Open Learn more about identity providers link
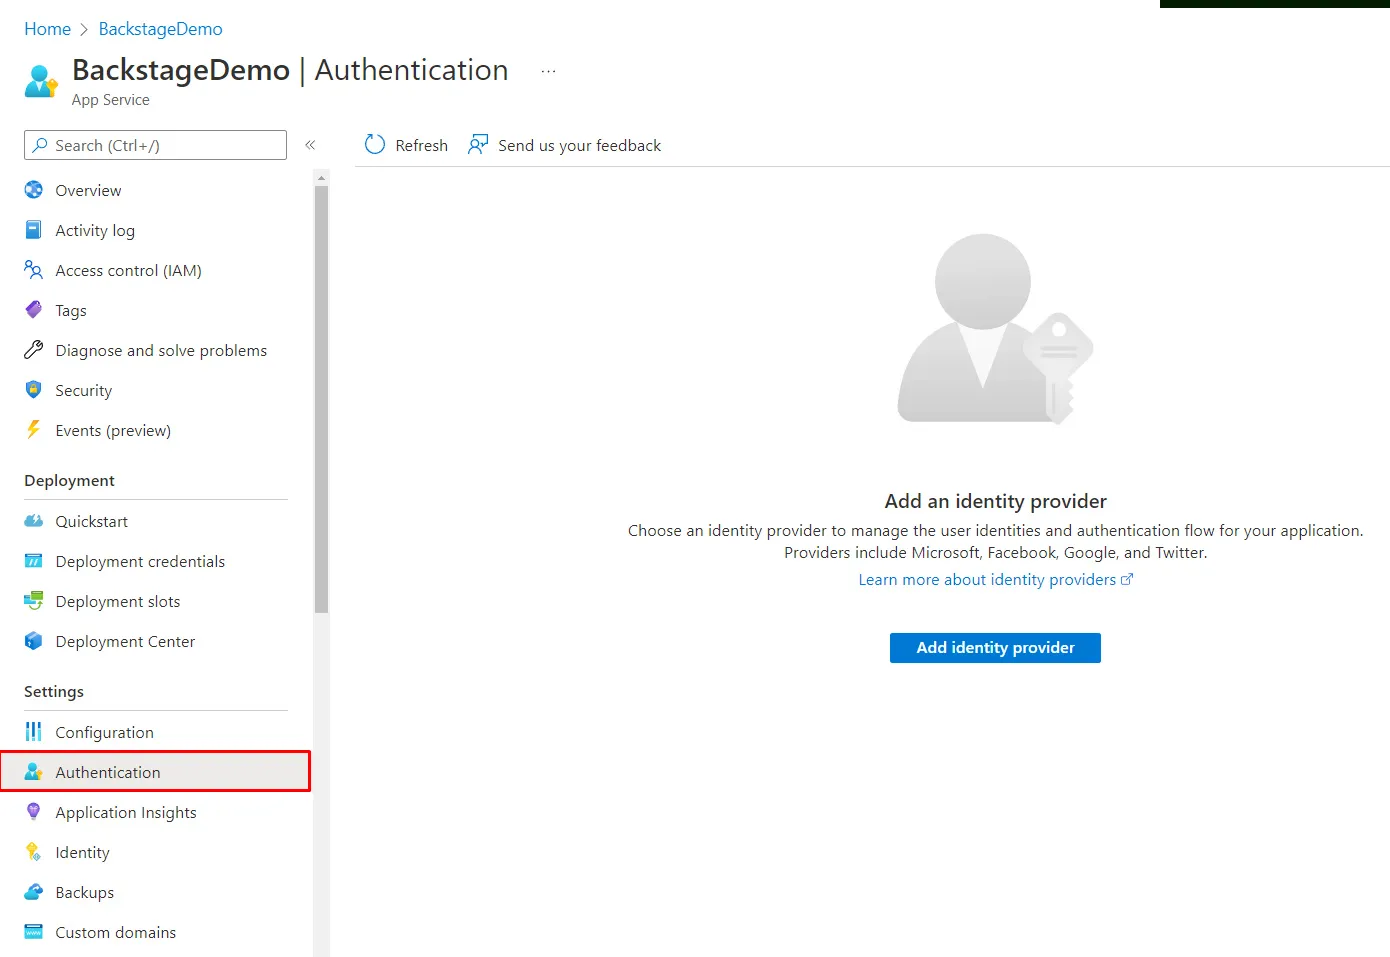1390x957 pixels. 987,580
